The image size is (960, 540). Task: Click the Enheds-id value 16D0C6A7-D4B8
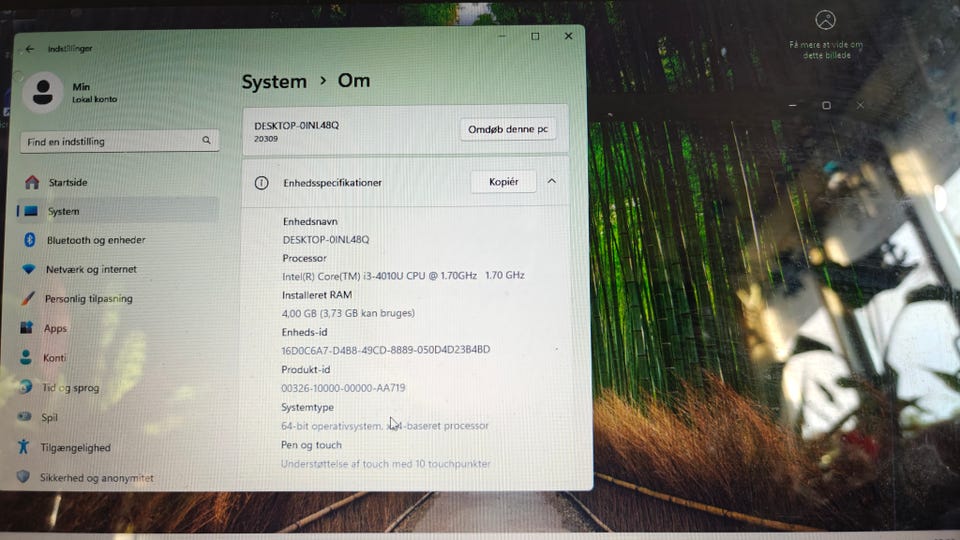386,350
